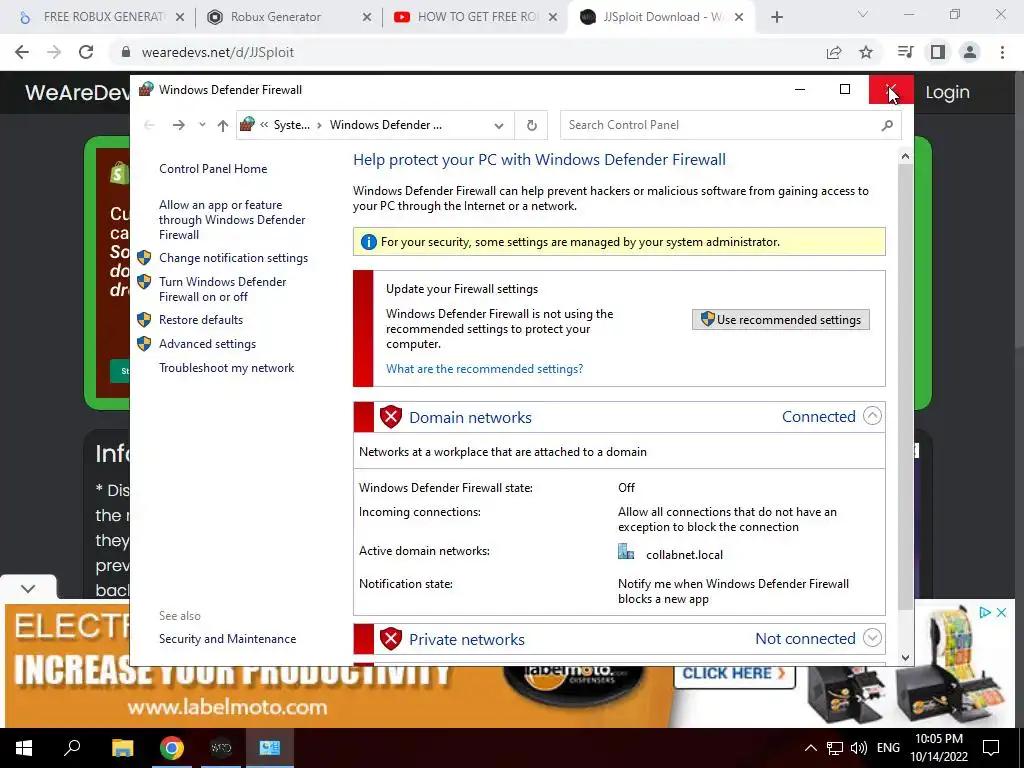Click the AdChoices icon on banner
This screenshot has height=768, width=1024.
click(x=984, y=612)
